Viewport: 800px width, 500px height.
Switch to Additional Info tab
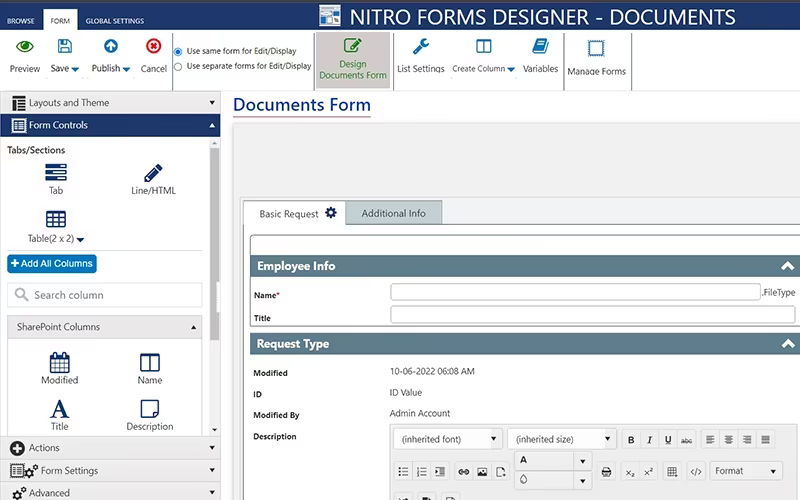(x=393, y=213)
